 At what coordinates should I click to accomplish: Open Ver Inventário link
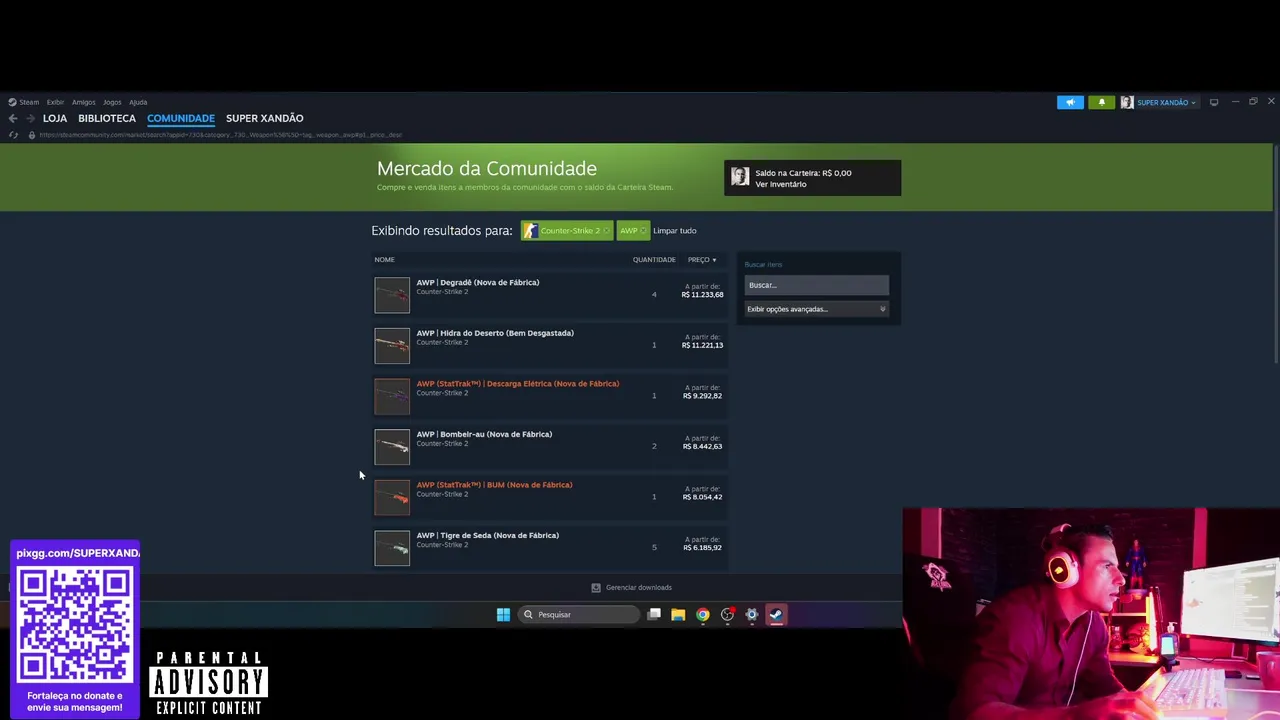pyautogui.click(x=781, y=184)
